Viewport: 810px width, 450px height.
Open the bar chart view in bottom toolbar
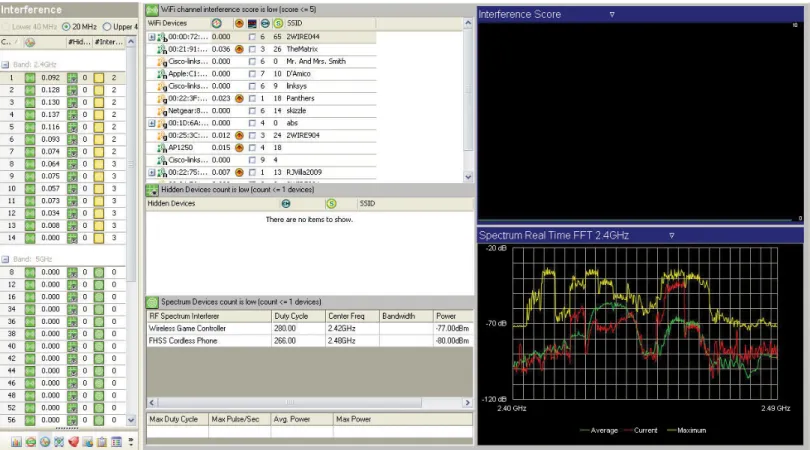pyautogui.click(x=16, y=442)
